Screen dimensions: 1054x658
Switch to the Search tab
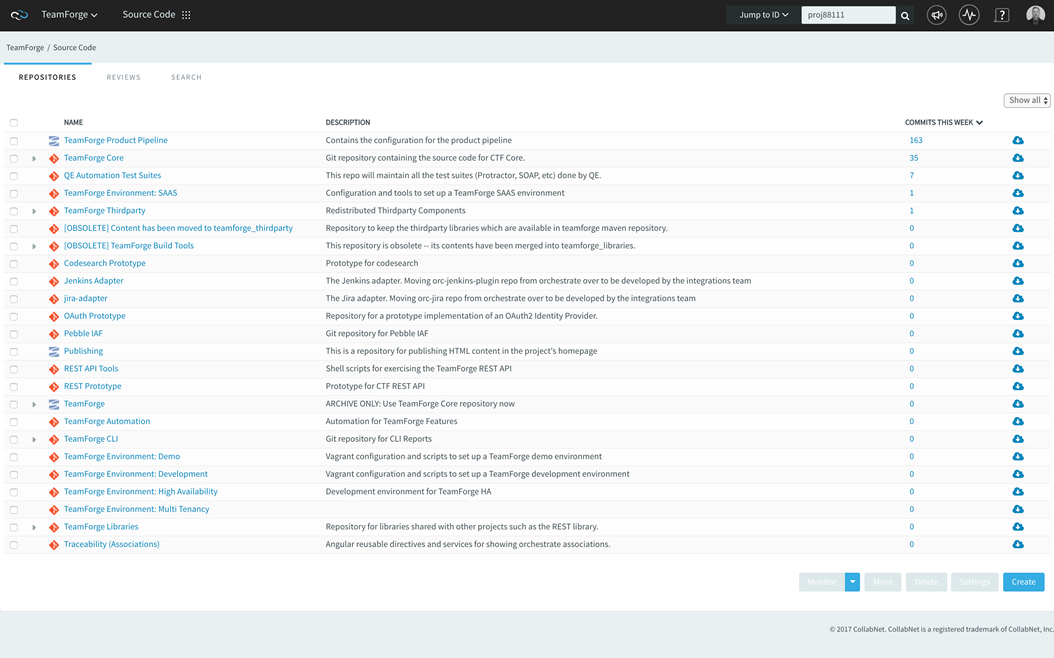coord(186,77)
